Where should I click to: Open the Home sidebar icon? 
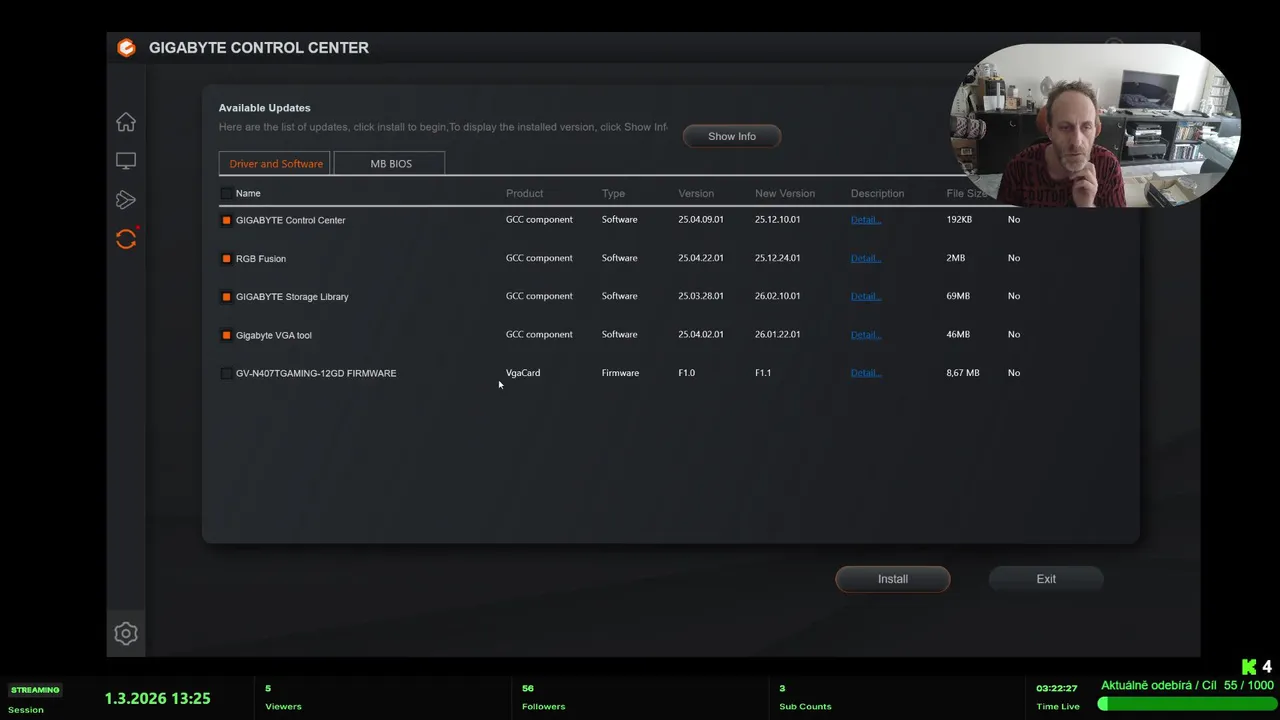126,122
